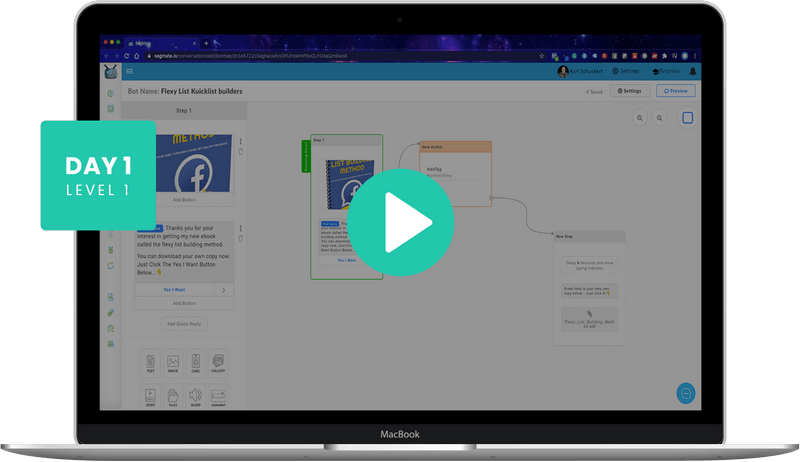Click the Add Quick Reply button
This screenshot has width=800, height=462.
[x=184, y=324]
